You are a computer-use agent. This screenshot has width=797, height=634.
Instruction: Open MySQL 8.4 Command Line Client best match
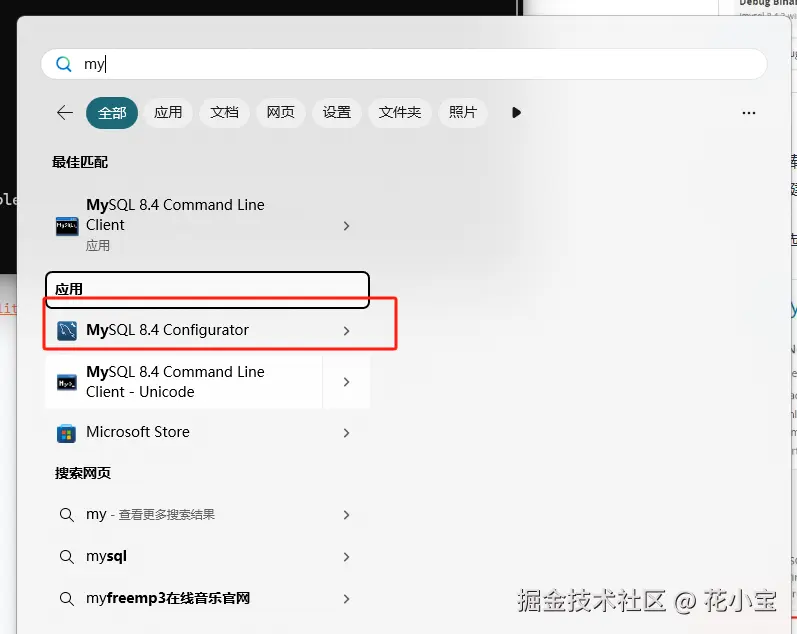point(207,225)
